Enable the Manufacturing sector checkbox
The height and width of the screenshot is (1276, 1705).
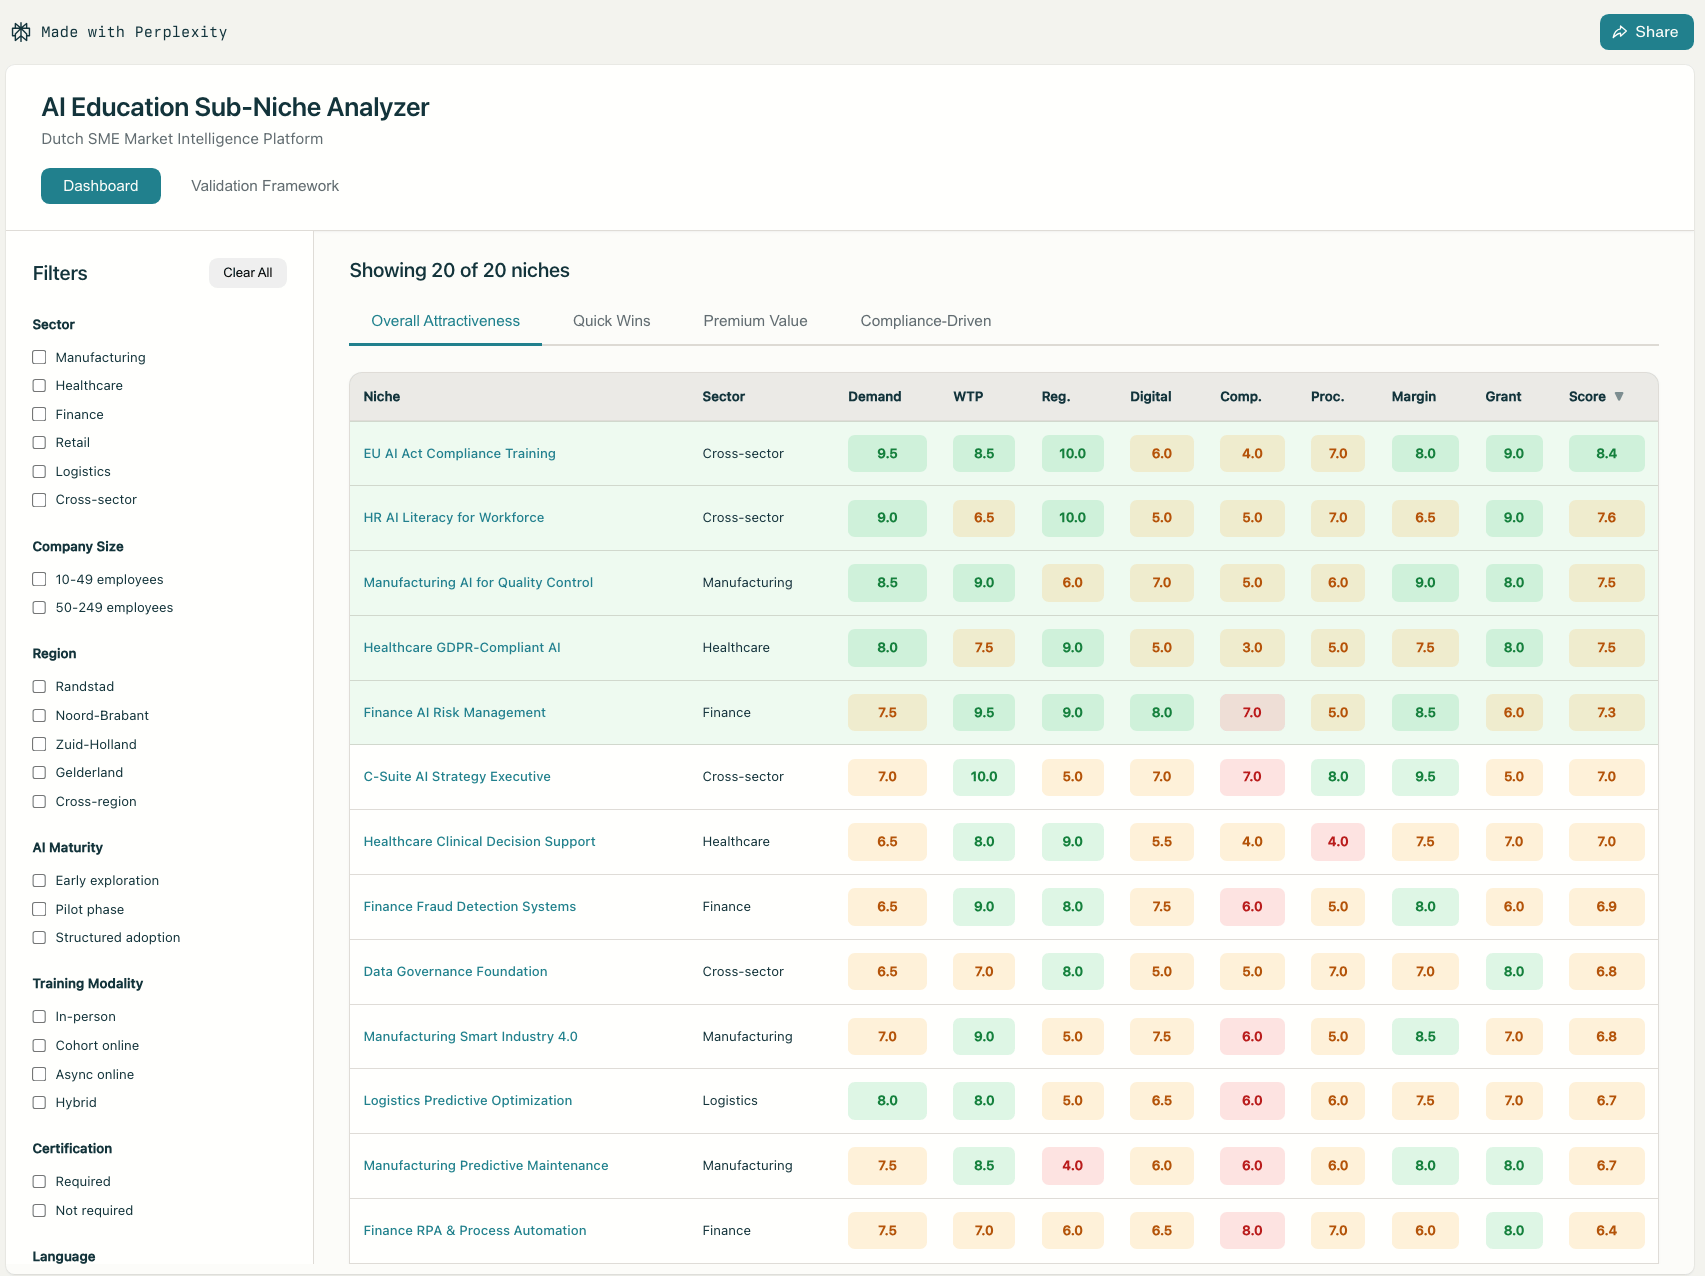pyautogui.click(x=40, y=357)
